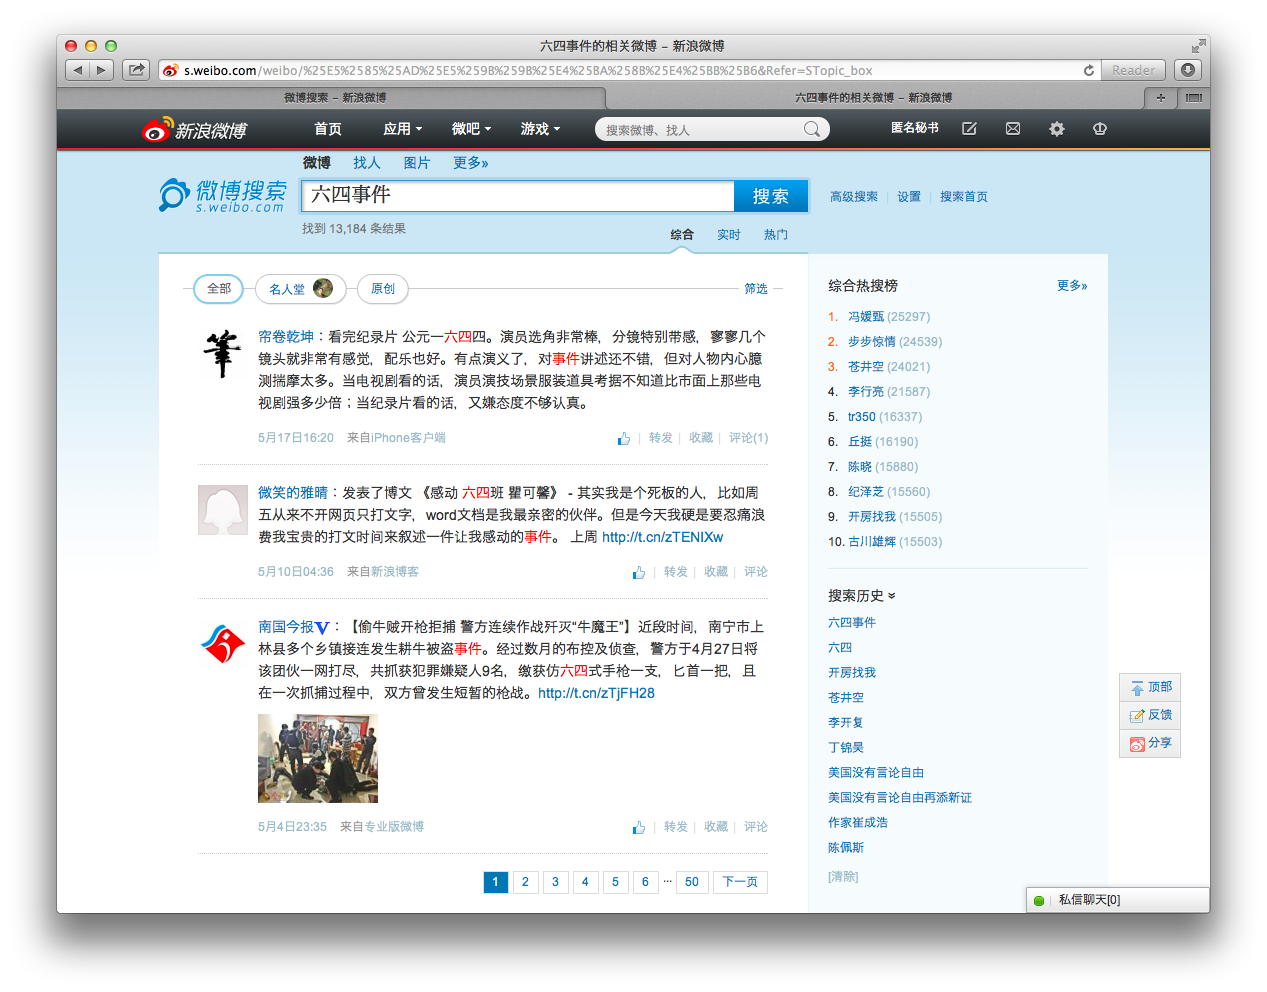Select the 找人 search category
Viewport: 1267px width, 992px height.
(367, 163)
